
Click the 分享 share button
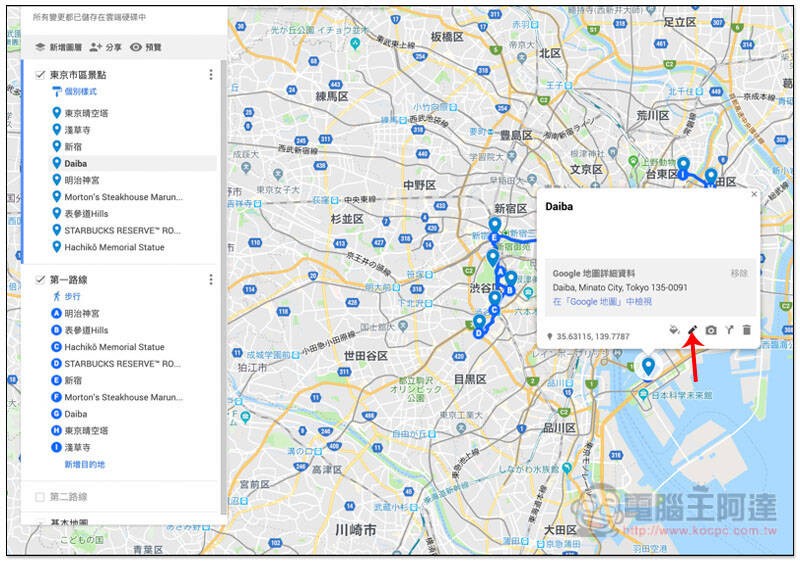click(106, 47)
